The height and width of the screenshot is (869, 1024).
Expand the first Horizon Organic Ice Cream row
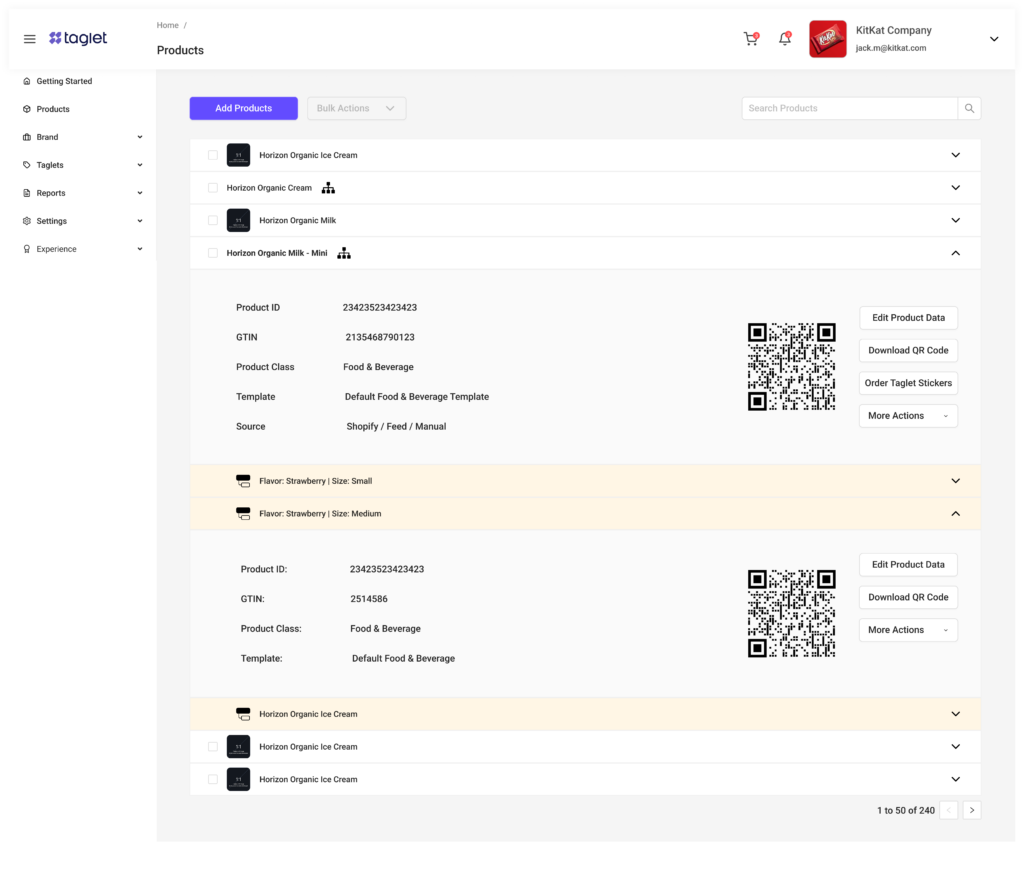(x=955, y=155)
